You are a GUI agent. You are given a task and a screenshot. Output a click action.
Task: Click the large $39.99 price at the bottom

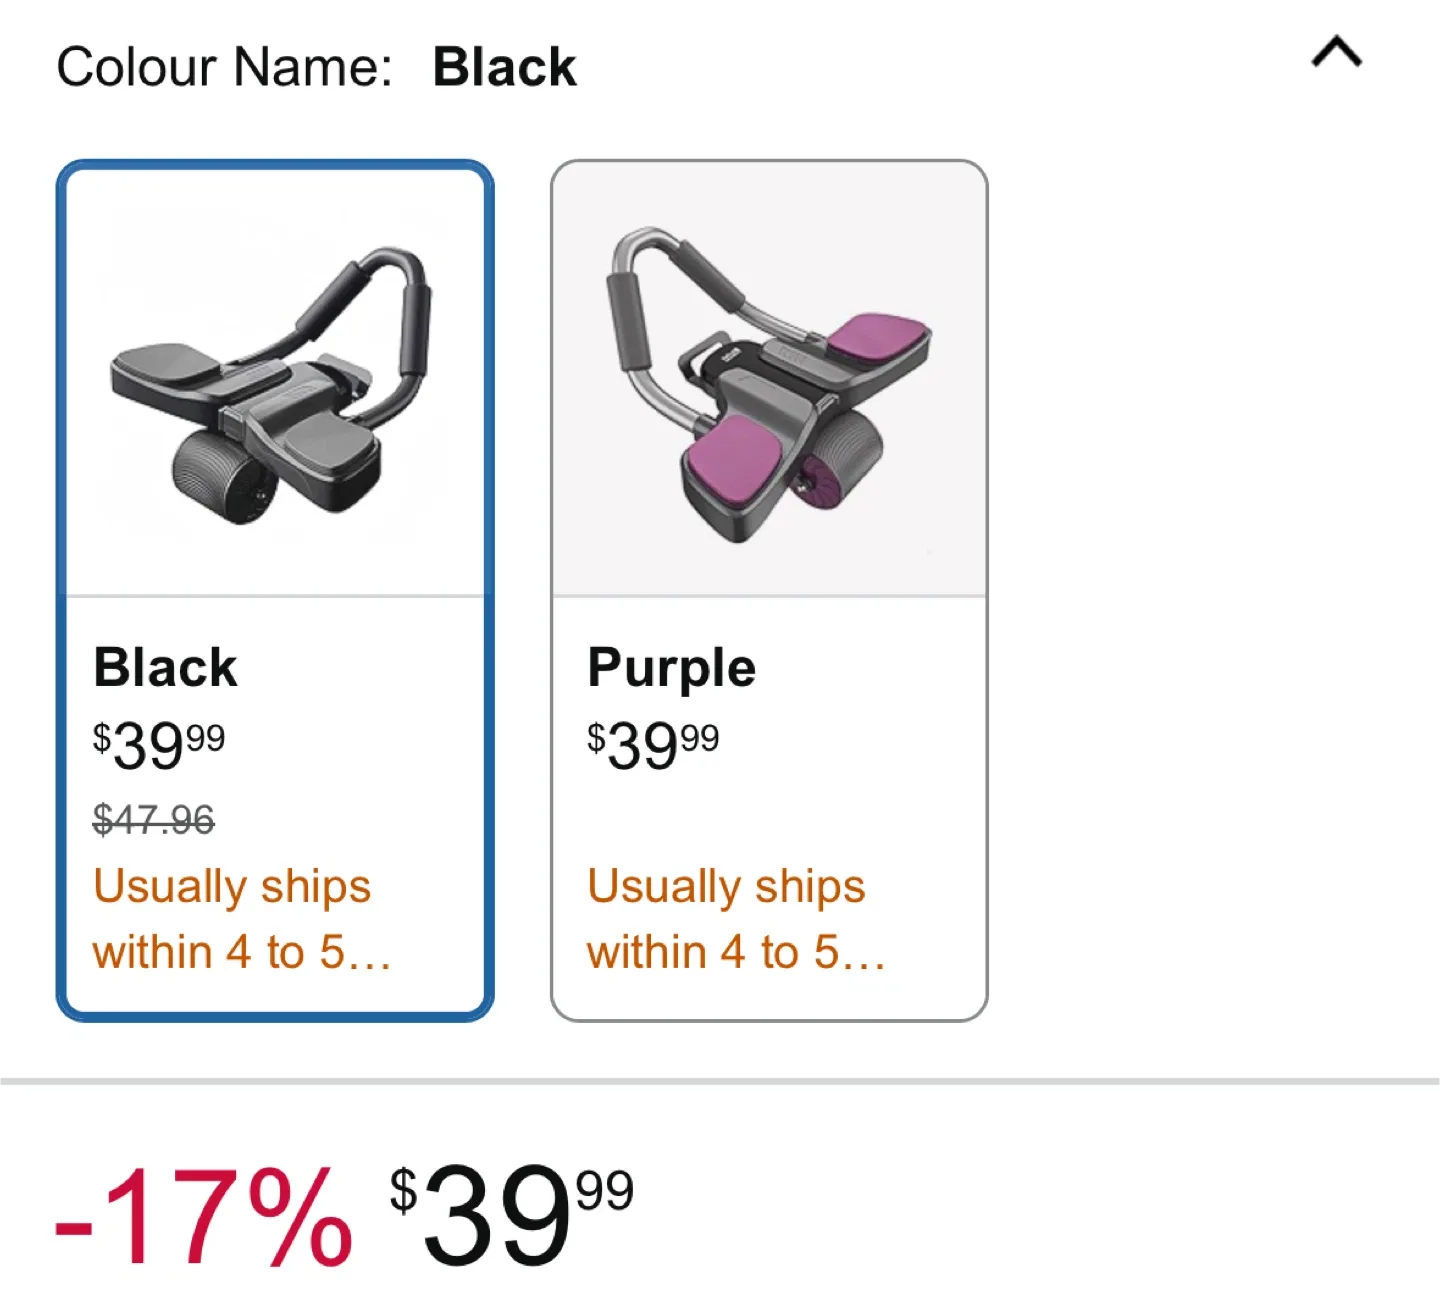coord(511,1215)
